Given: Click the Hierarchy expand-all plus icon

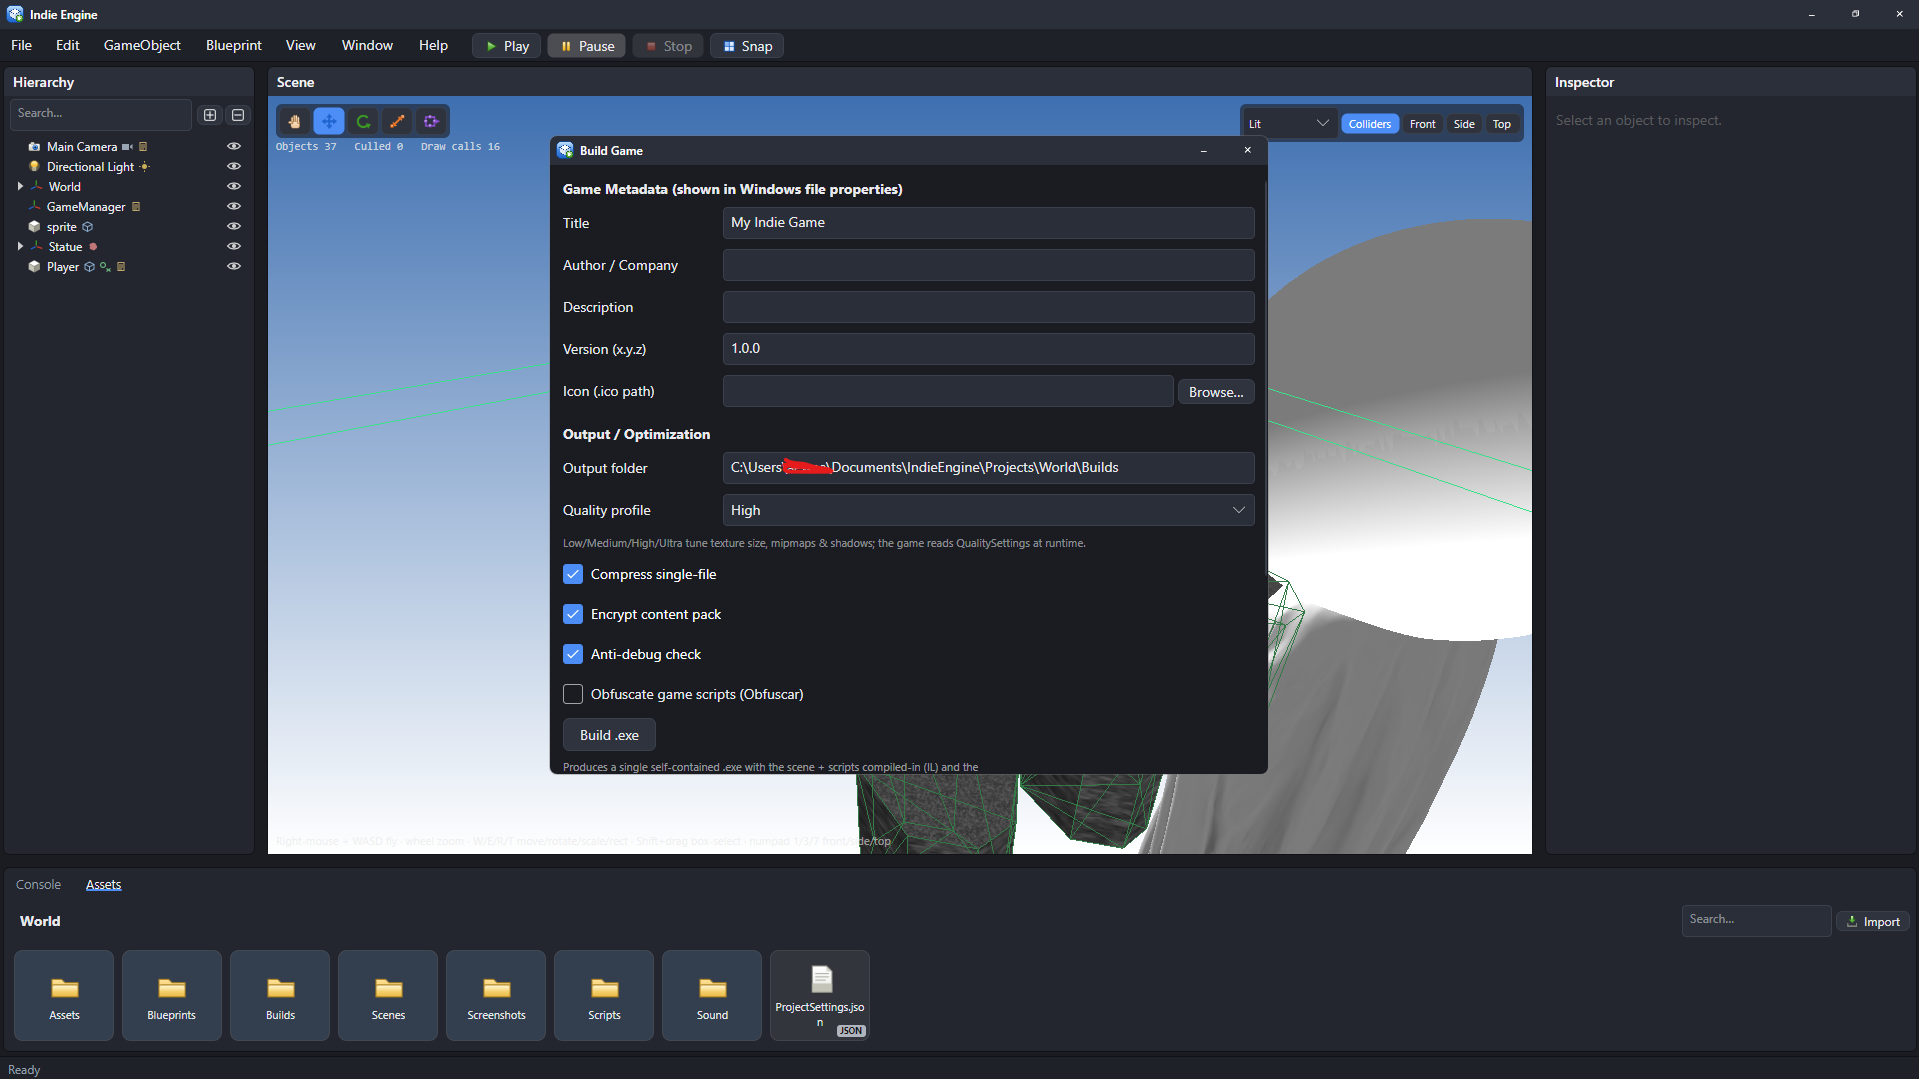Looking at the screenshot, I should click(x=210, y=115).
